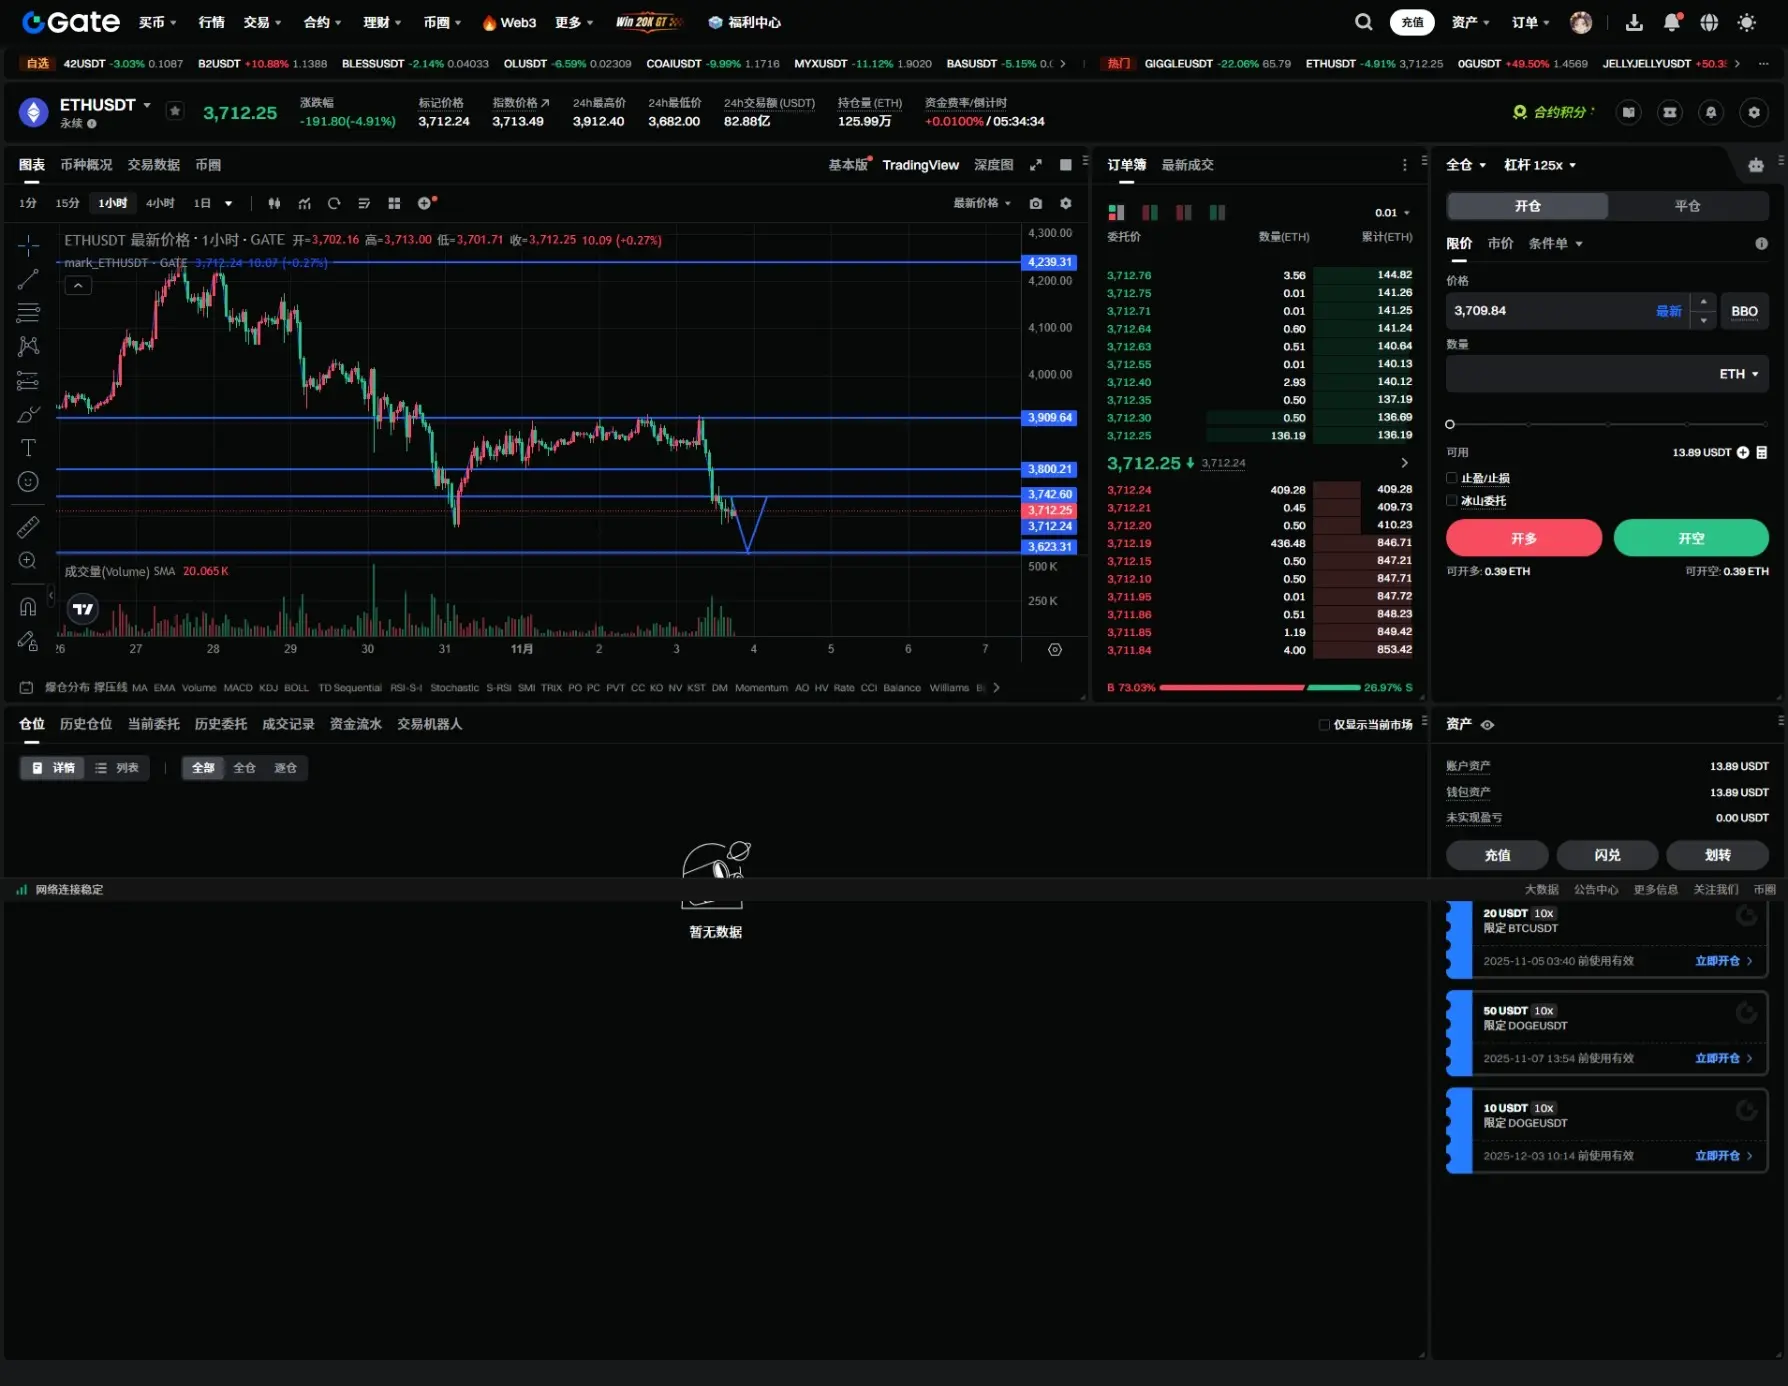Select the zoom-in magnifier tool

pos(28,560)
